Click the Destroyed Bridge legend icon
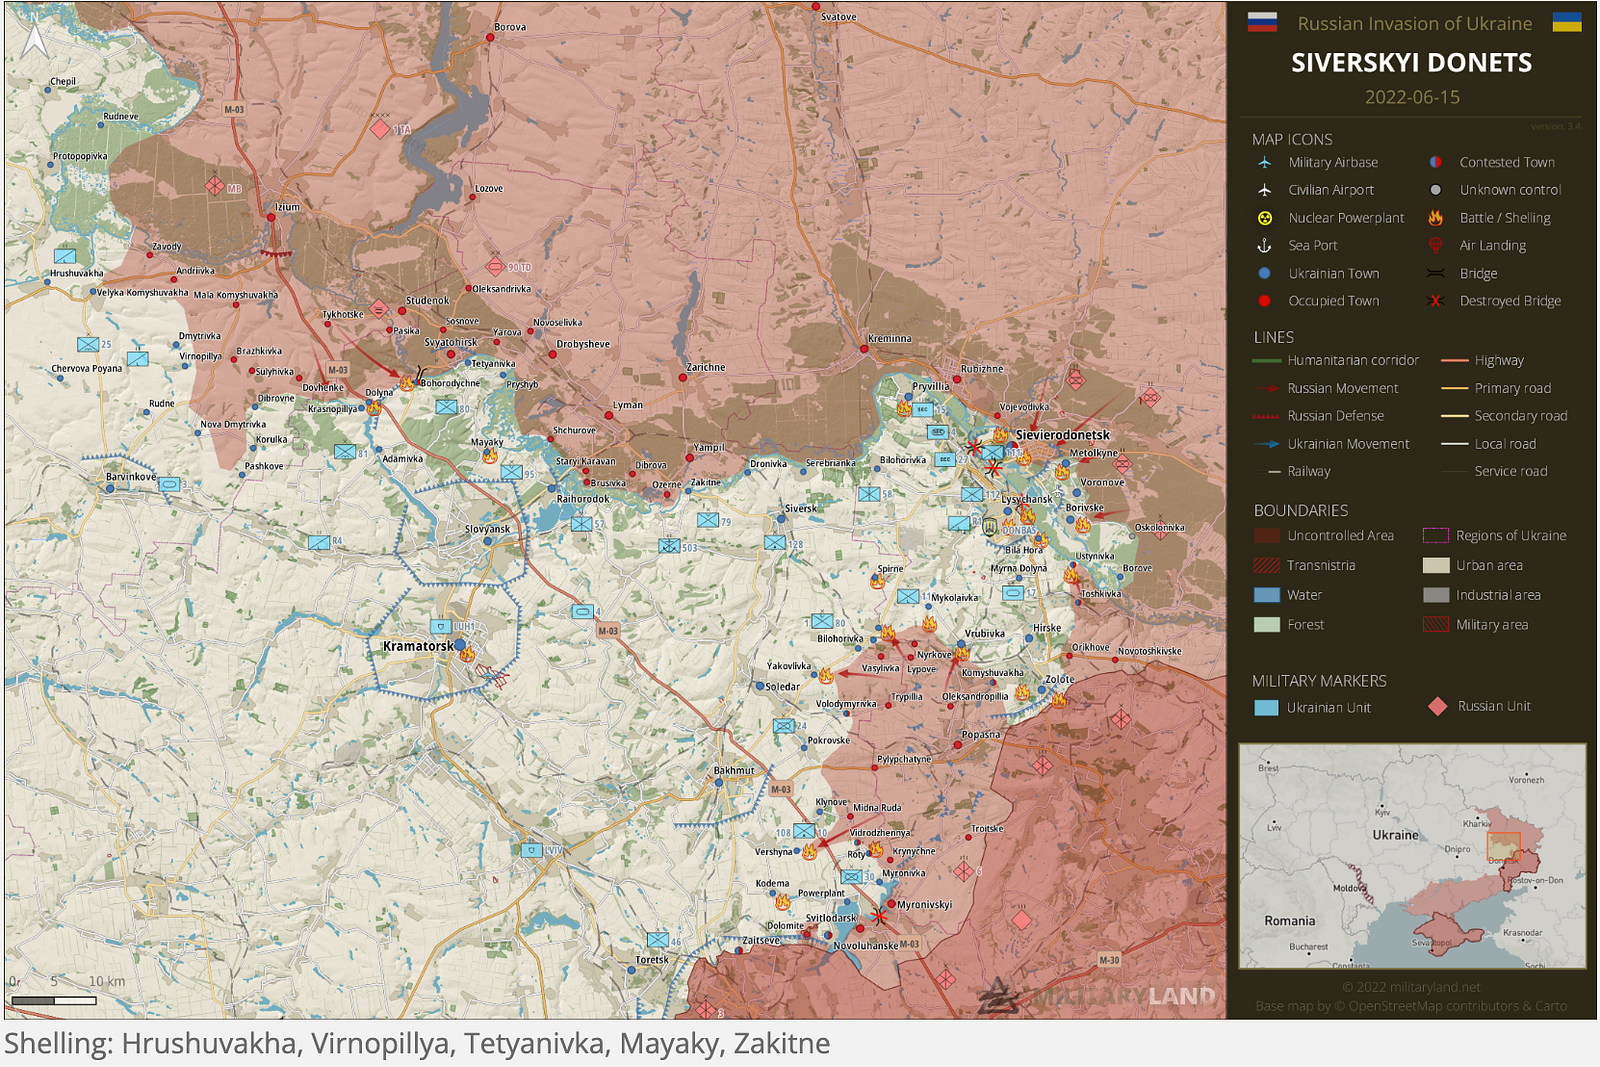 click(x=1436, y=301)
